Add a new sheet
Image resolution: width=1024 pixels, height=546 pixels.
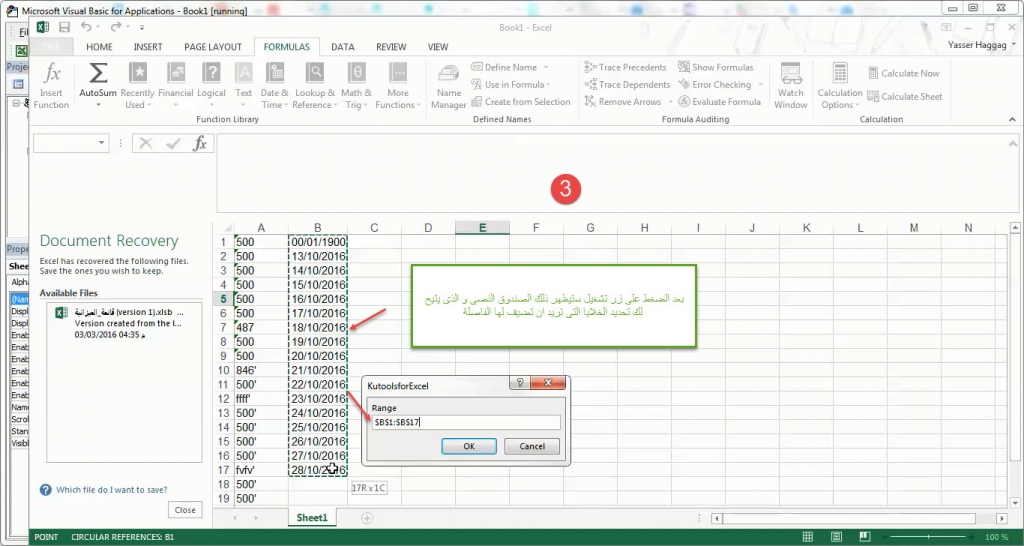(367, 518)
